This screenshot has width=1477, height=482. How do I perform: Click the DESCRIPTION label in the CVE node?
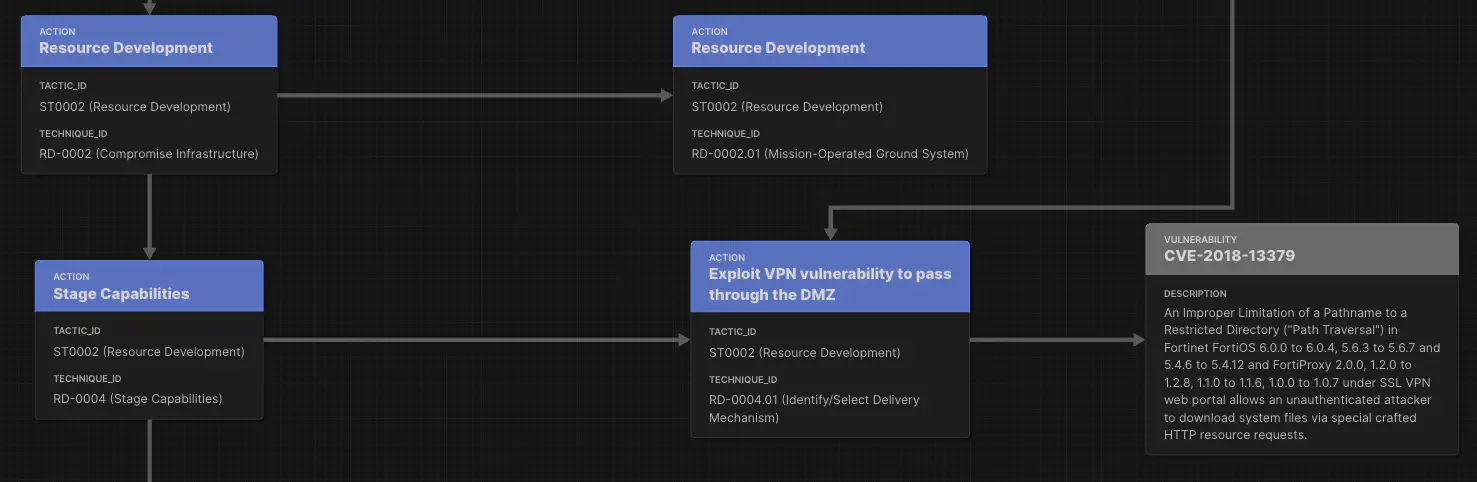click(1195, 294)
